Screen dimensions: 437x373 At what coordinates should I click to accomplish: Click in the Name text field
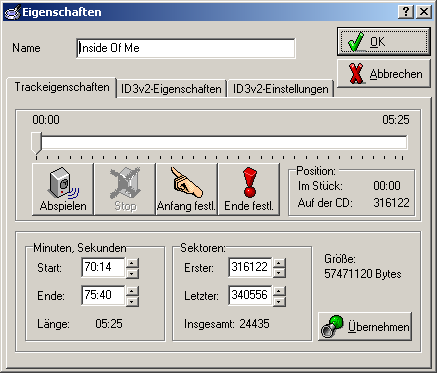pos(186,48)
